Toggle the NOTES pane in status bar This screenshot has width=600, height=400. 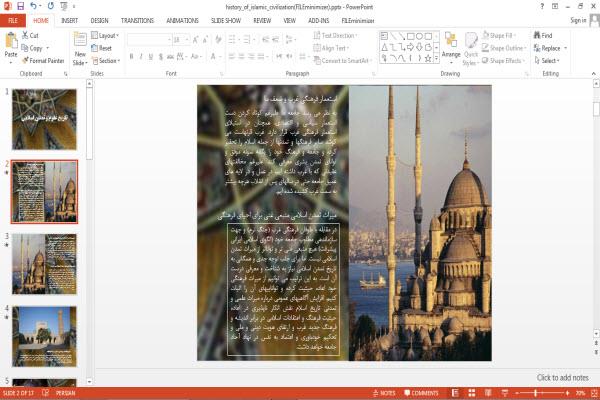click(384, 393)
